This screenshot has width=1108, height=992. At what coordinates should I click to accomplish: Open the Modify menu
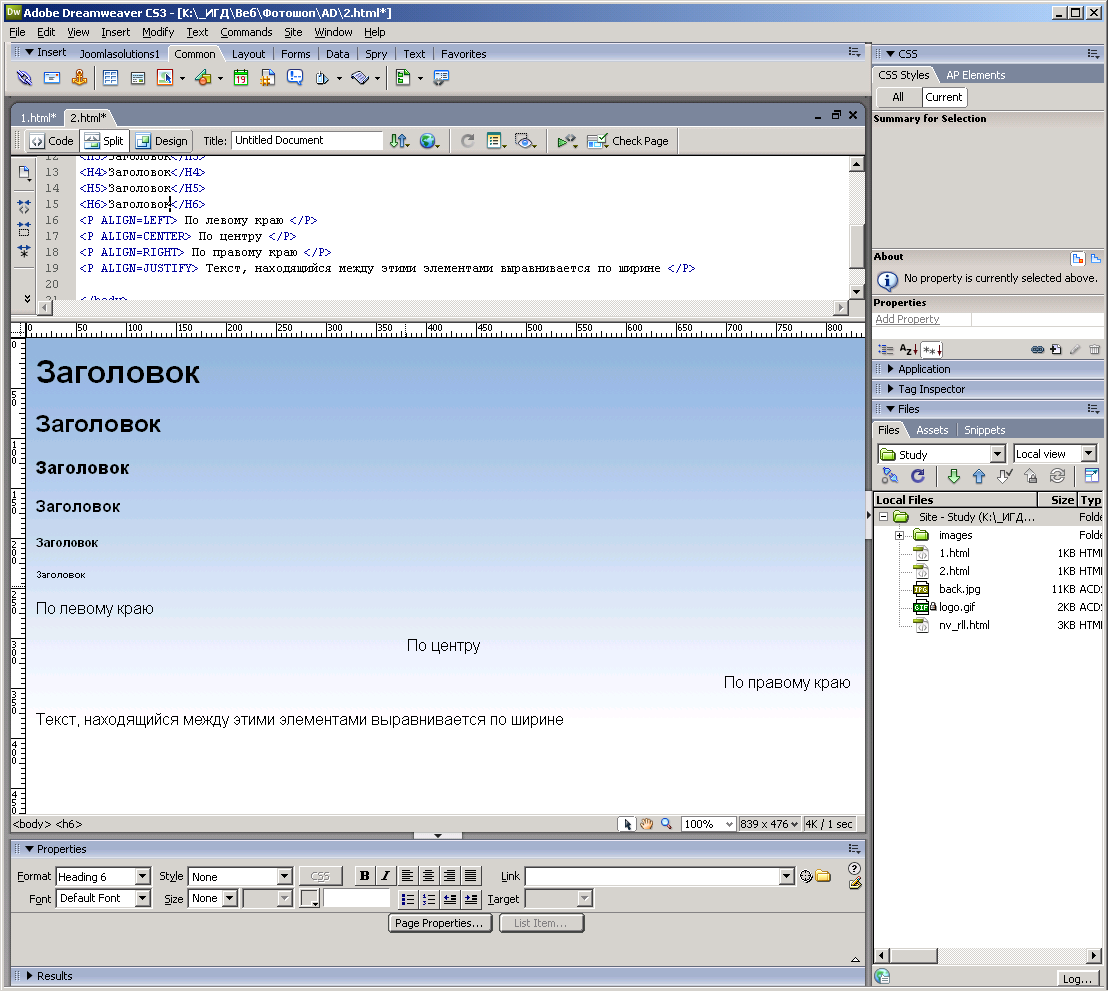[158, 32]
